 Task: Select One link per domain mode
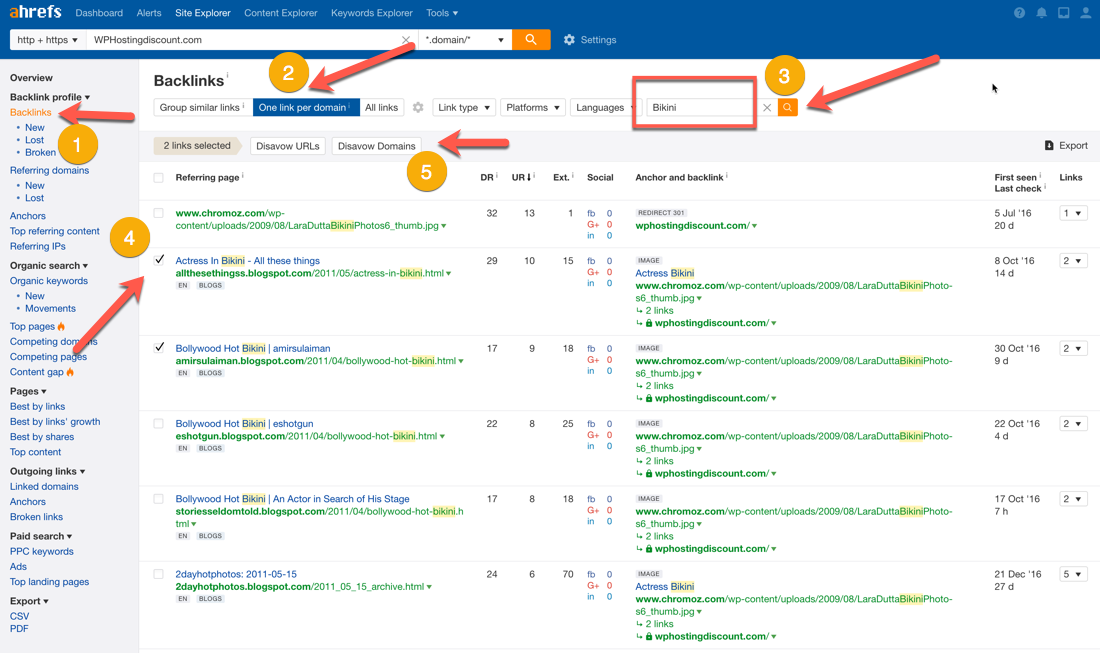(x=306, y=107)
